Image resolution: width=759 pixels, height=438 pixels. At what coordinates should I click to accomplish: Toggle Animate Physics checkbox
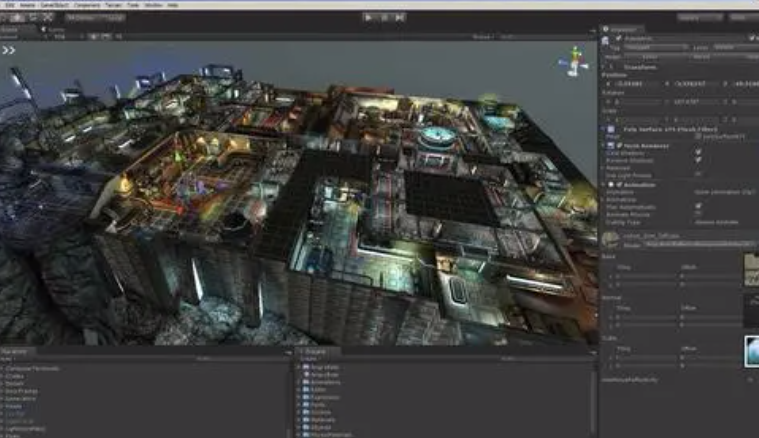(698, 214)
